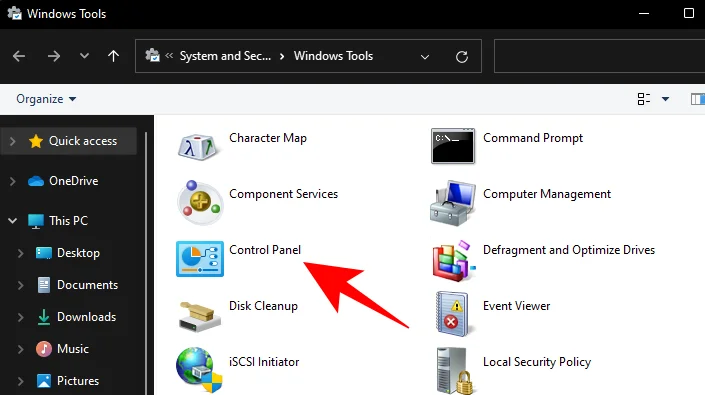This screenshot has width=705, height=395.
Task: Select the Documents label
Action: click(x=87, y=285)
